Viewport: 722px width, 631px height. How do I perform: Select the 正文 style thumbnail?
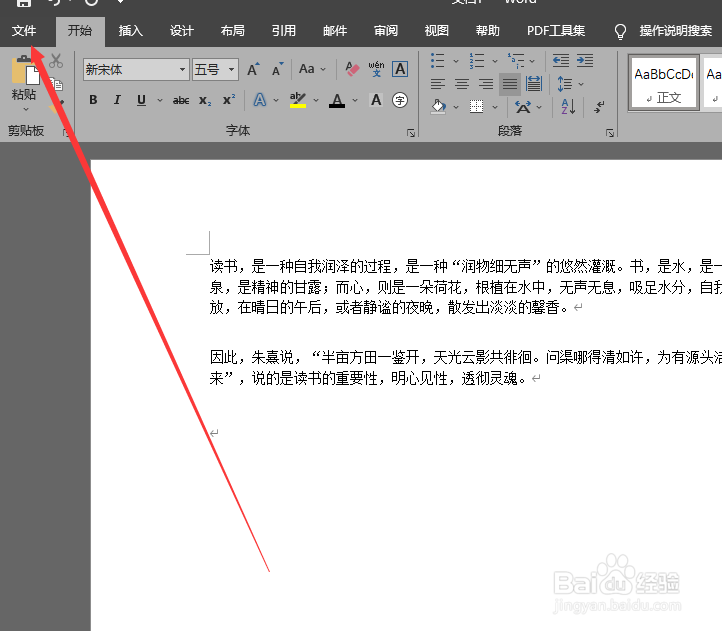(664, 84)
